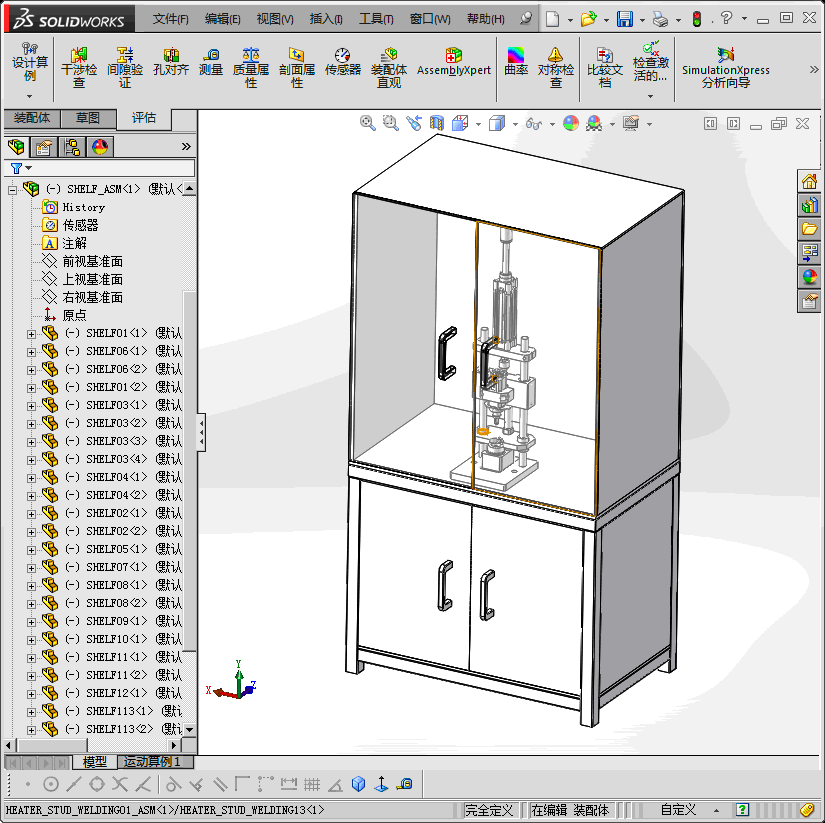Open the 设计算例 dropdown arrow
Viewport: 825px width, 823px height.
29,96
